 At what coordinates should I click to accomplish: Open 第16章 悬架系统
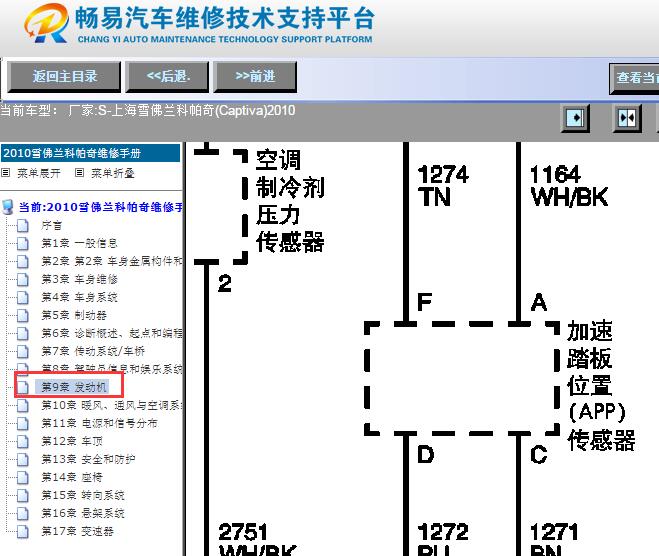(x=83, y=513)
